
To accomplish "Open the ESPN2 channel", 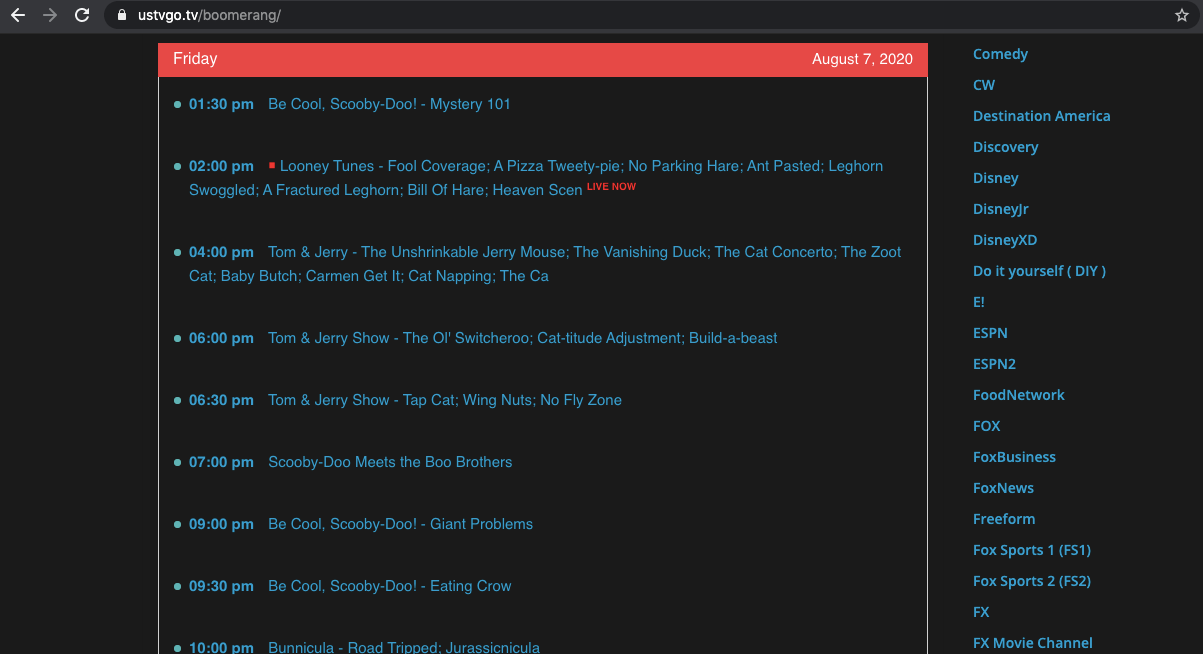I will (x=994, y=364).
